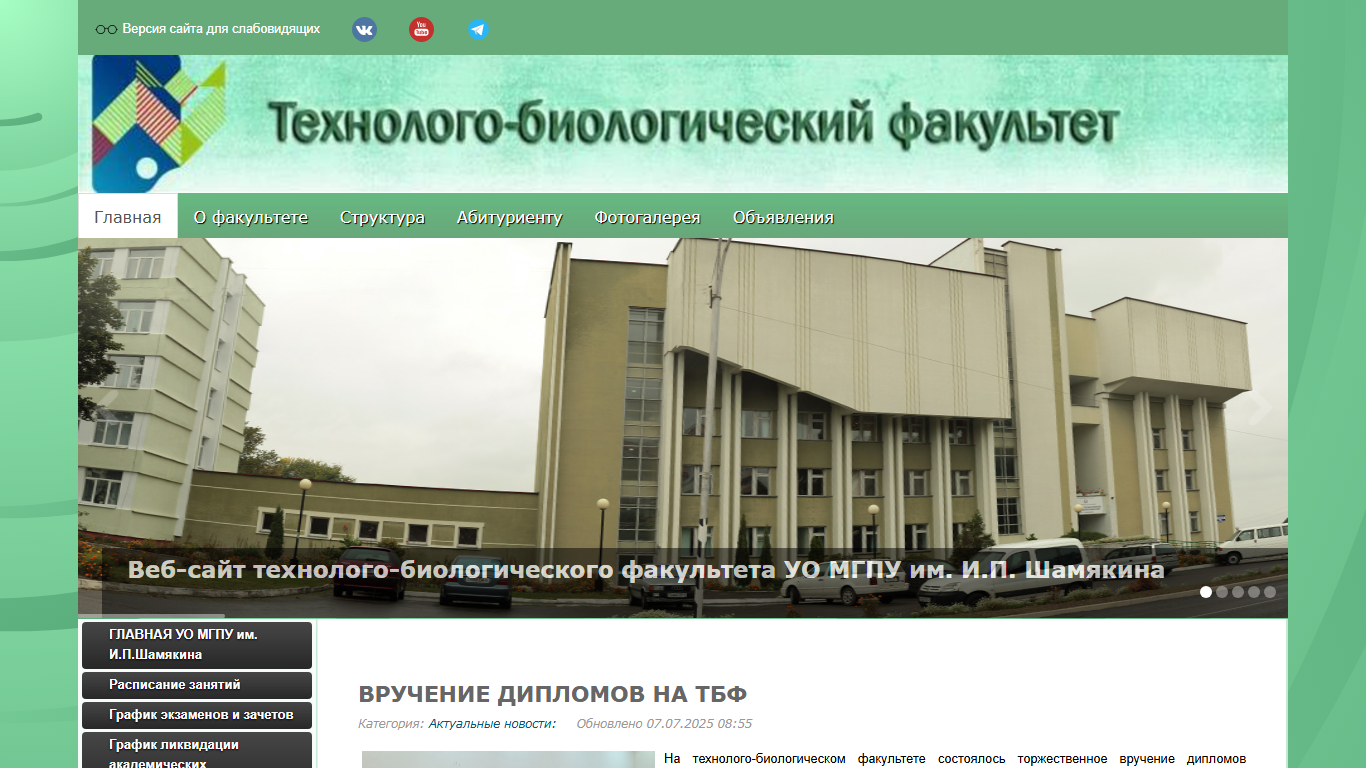Image resolution: width=1366 pixels, height=768 pixels.
Task: Open the Фотогалерея menu item
Action: (x=647, y=217)
